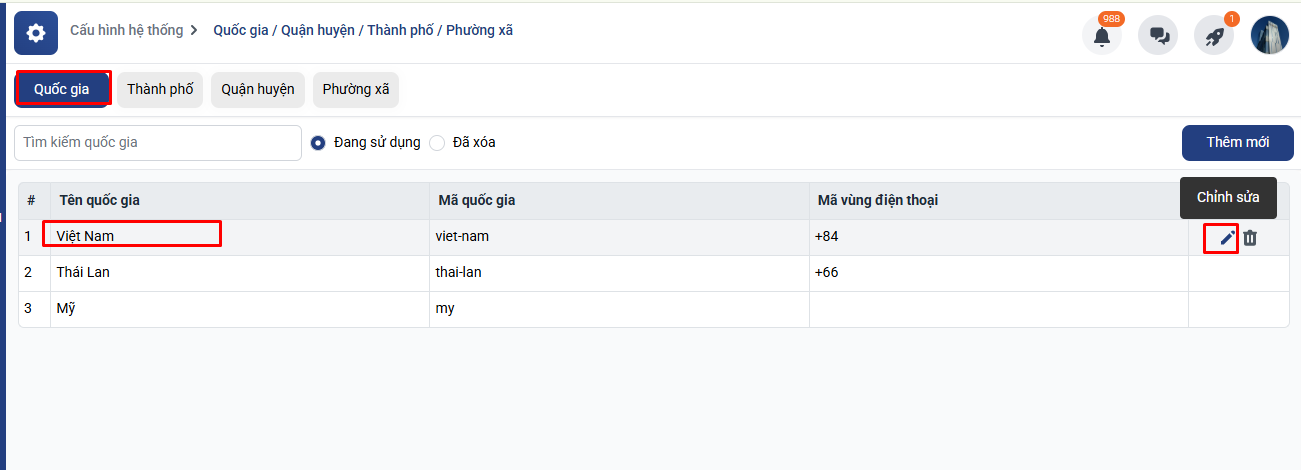Click the Thêm mới button

click(1237, 142)
